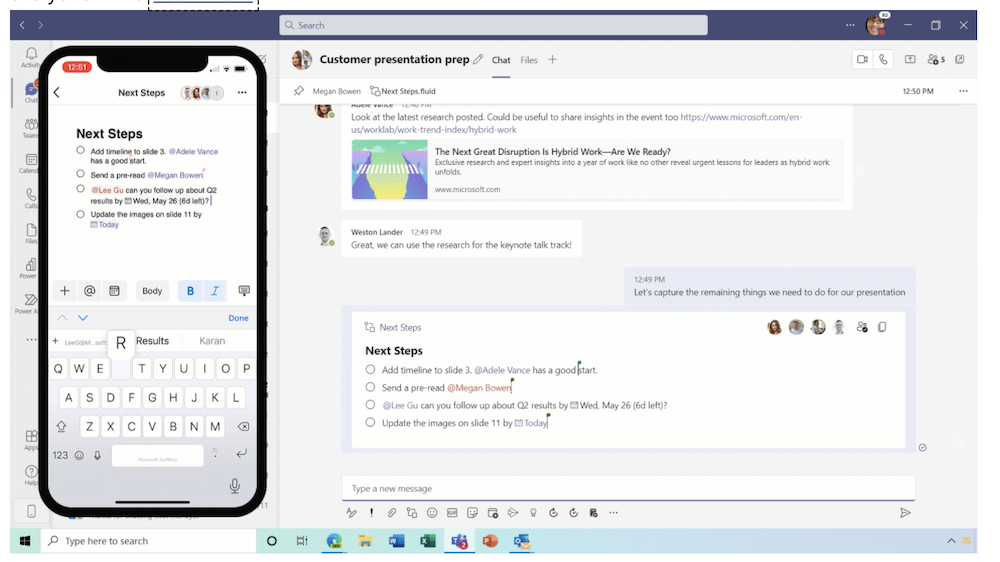Screen dimensions: 1000x562
Task: Tap the date picker icon on phone toolbar
Action: coord(114,291)
